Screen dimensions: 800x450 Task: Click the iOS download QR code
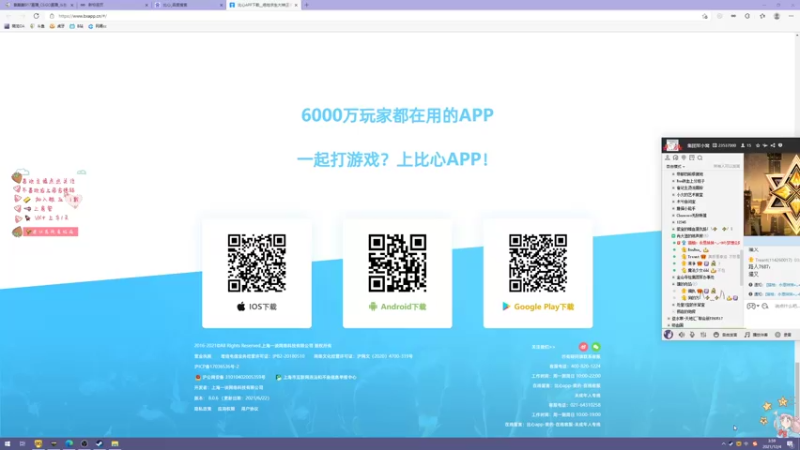click(x=257, y=263)
